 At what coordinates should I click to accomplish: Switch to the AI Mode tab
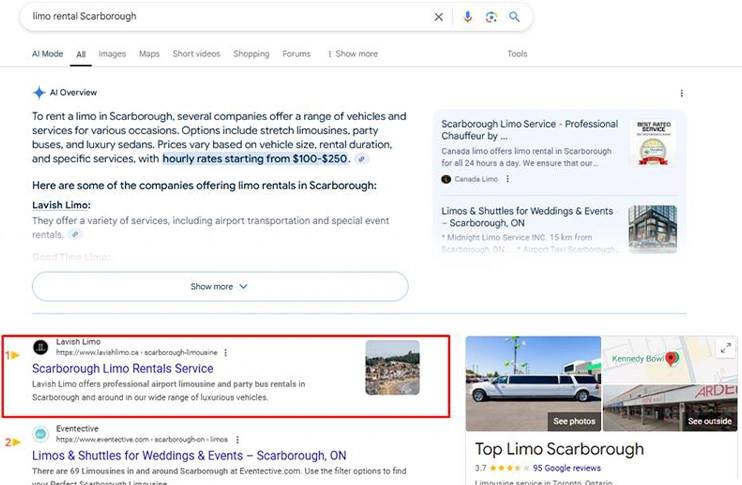click(48, 54)
